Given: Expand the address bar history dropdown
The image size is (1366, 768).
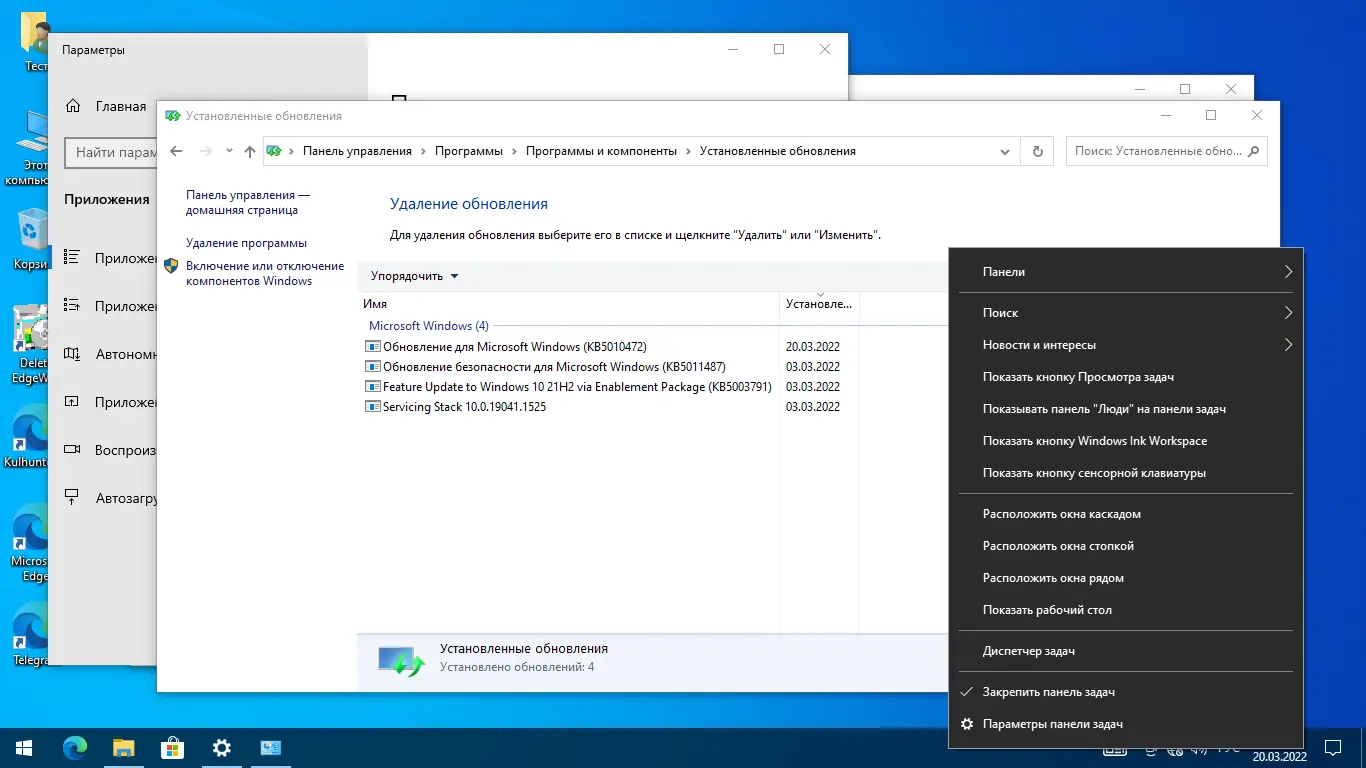Looking at the screenshot, I should click(1005, 150).
